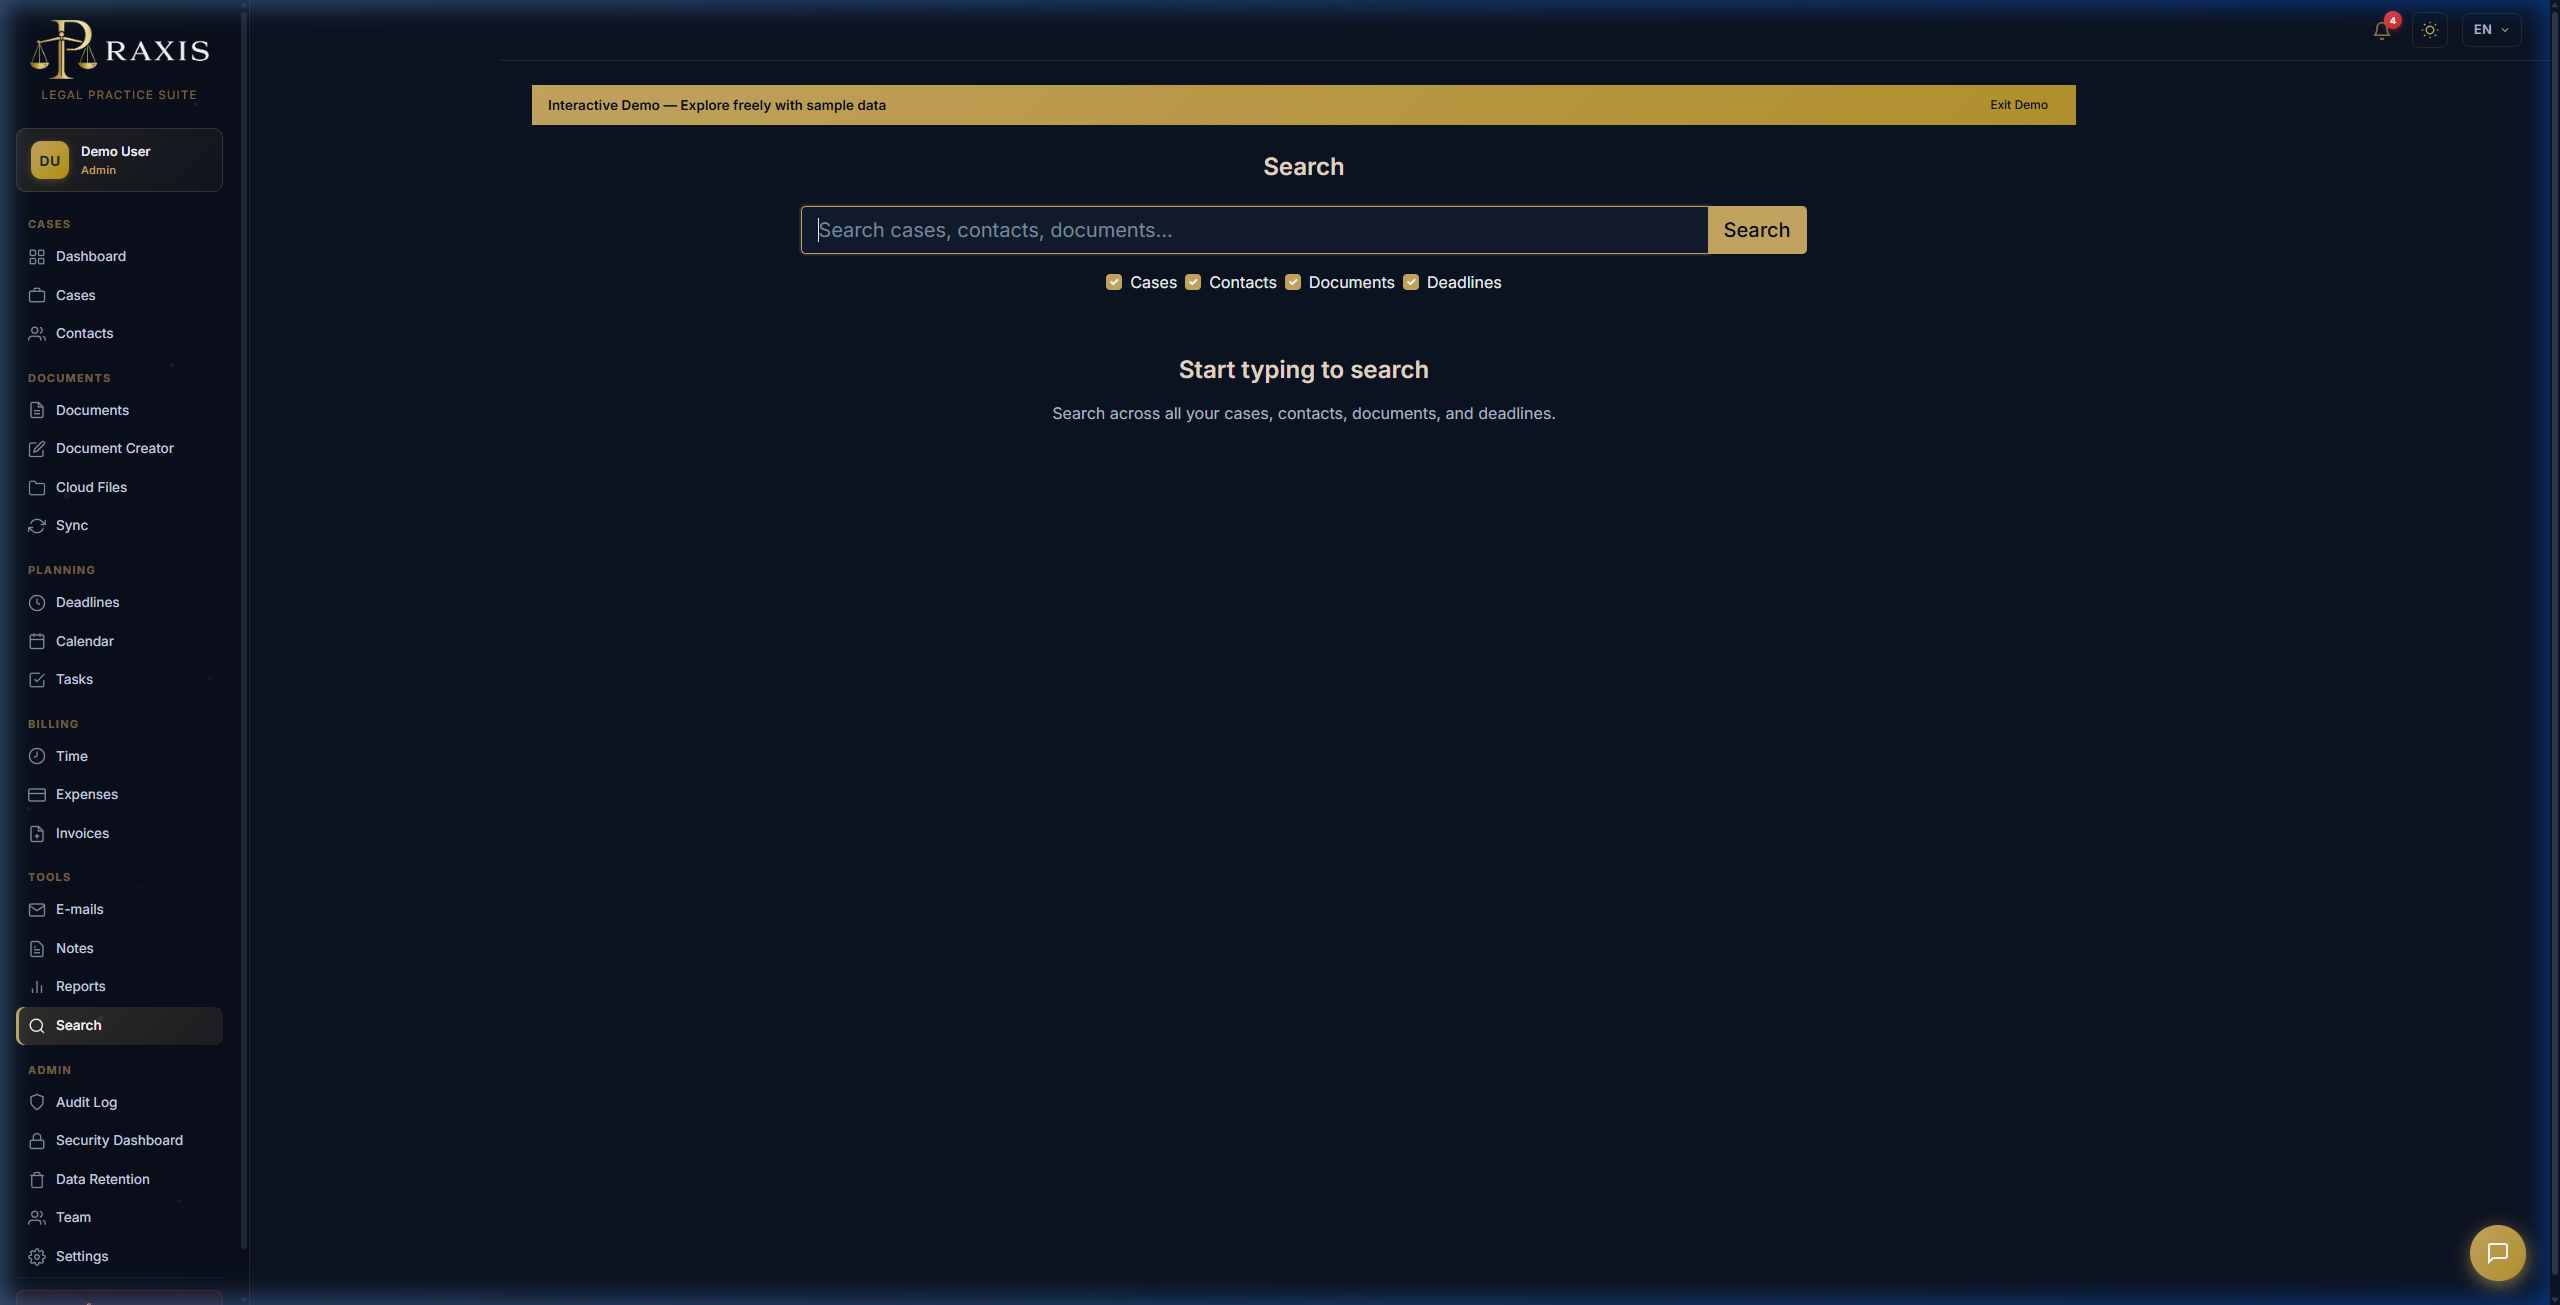
Task: Go to Cases in the sidebar
Action: pyautogui.click(x=119, y=295)
